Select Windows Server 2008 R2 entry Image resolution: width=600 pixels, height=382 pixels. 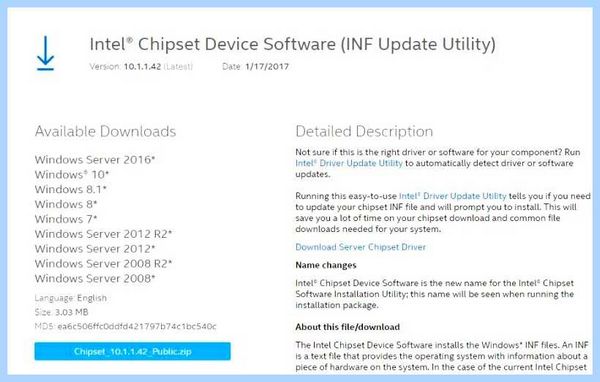click(103, 264)
